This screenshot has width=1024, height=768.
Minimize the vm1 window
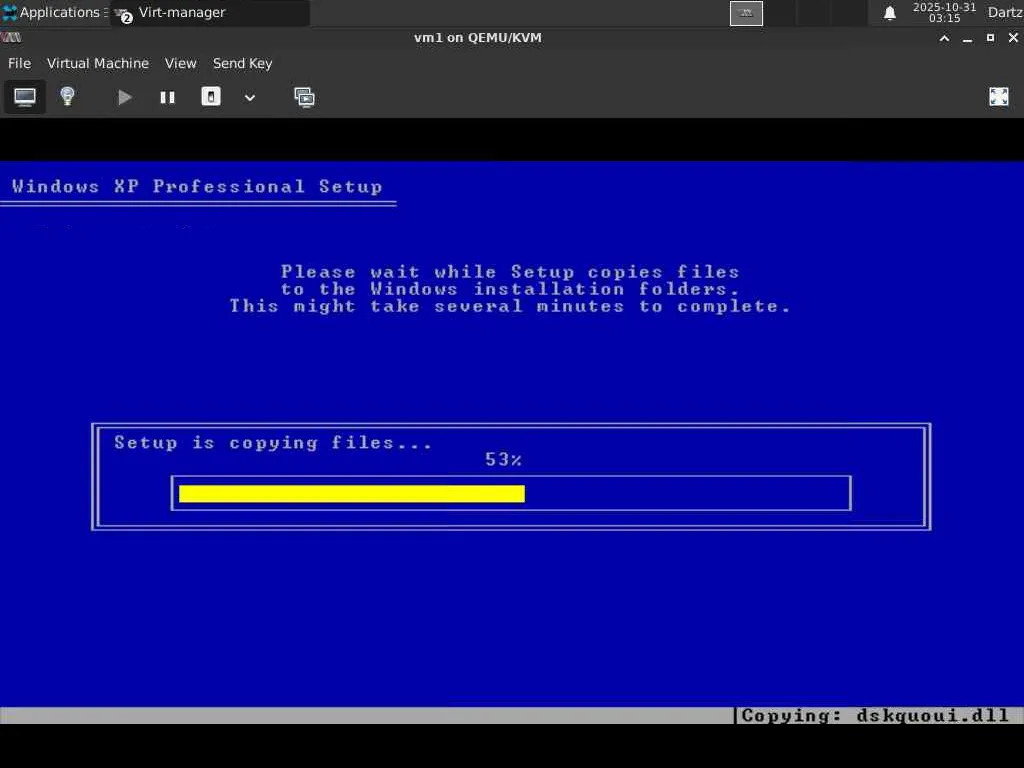(967, 38)
